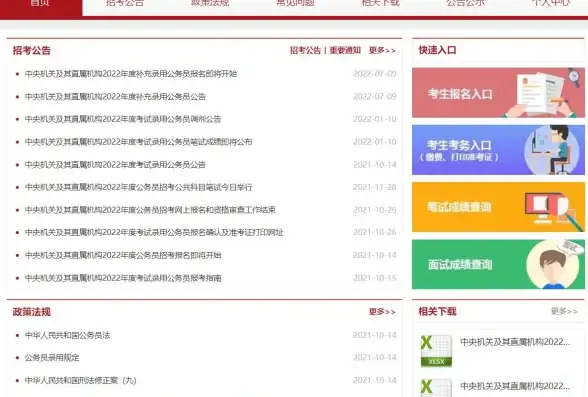Open the article 中央机关及其直属机构2022年度考试录用公务员报考指南

(123, 278)
